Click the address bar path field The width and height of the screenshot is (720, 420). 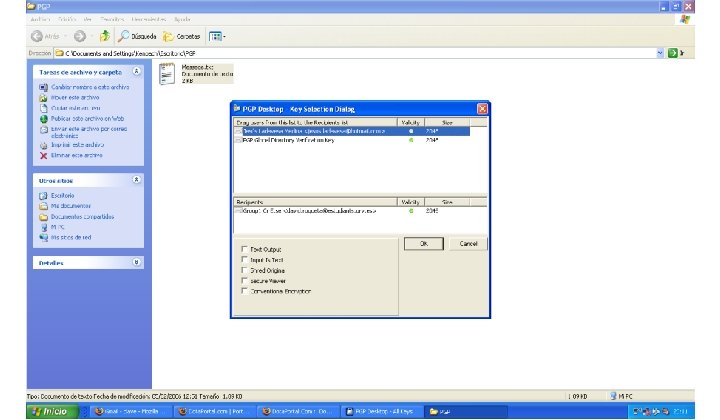click(356, 53)
